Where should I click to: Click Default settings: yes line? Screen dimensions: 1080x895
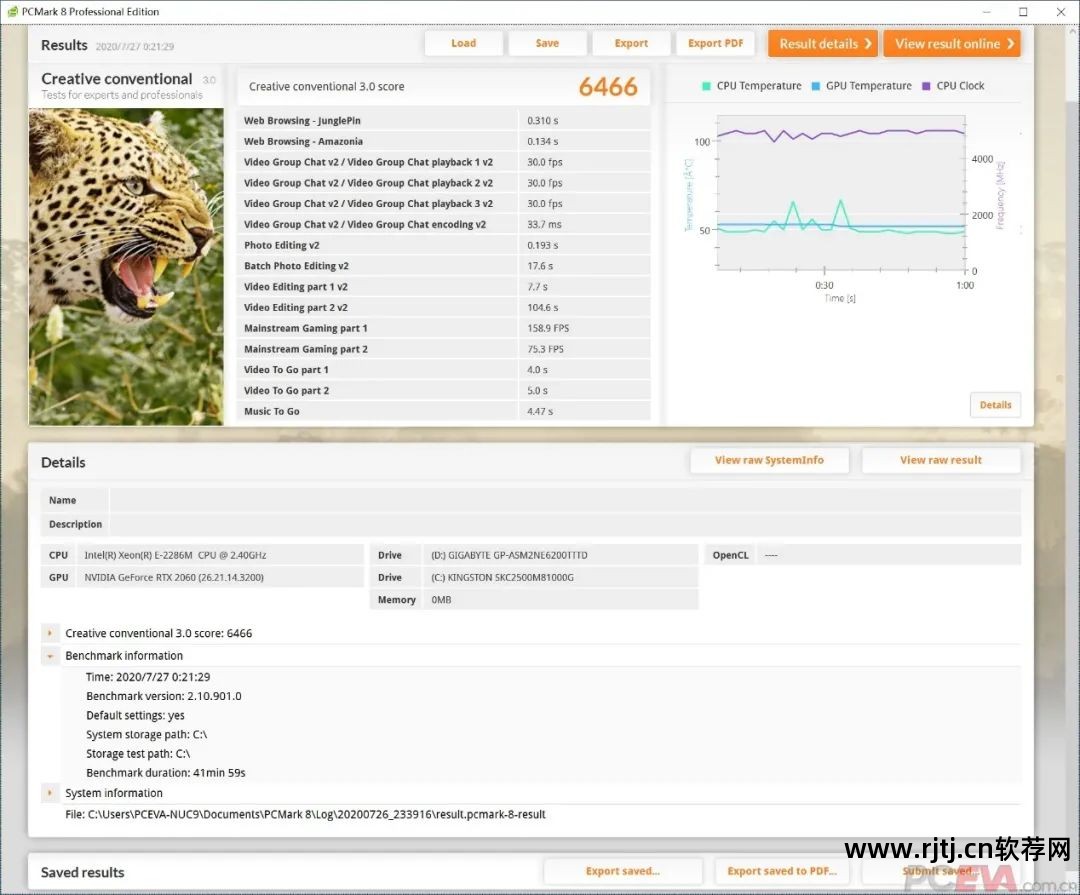[136, 715]
